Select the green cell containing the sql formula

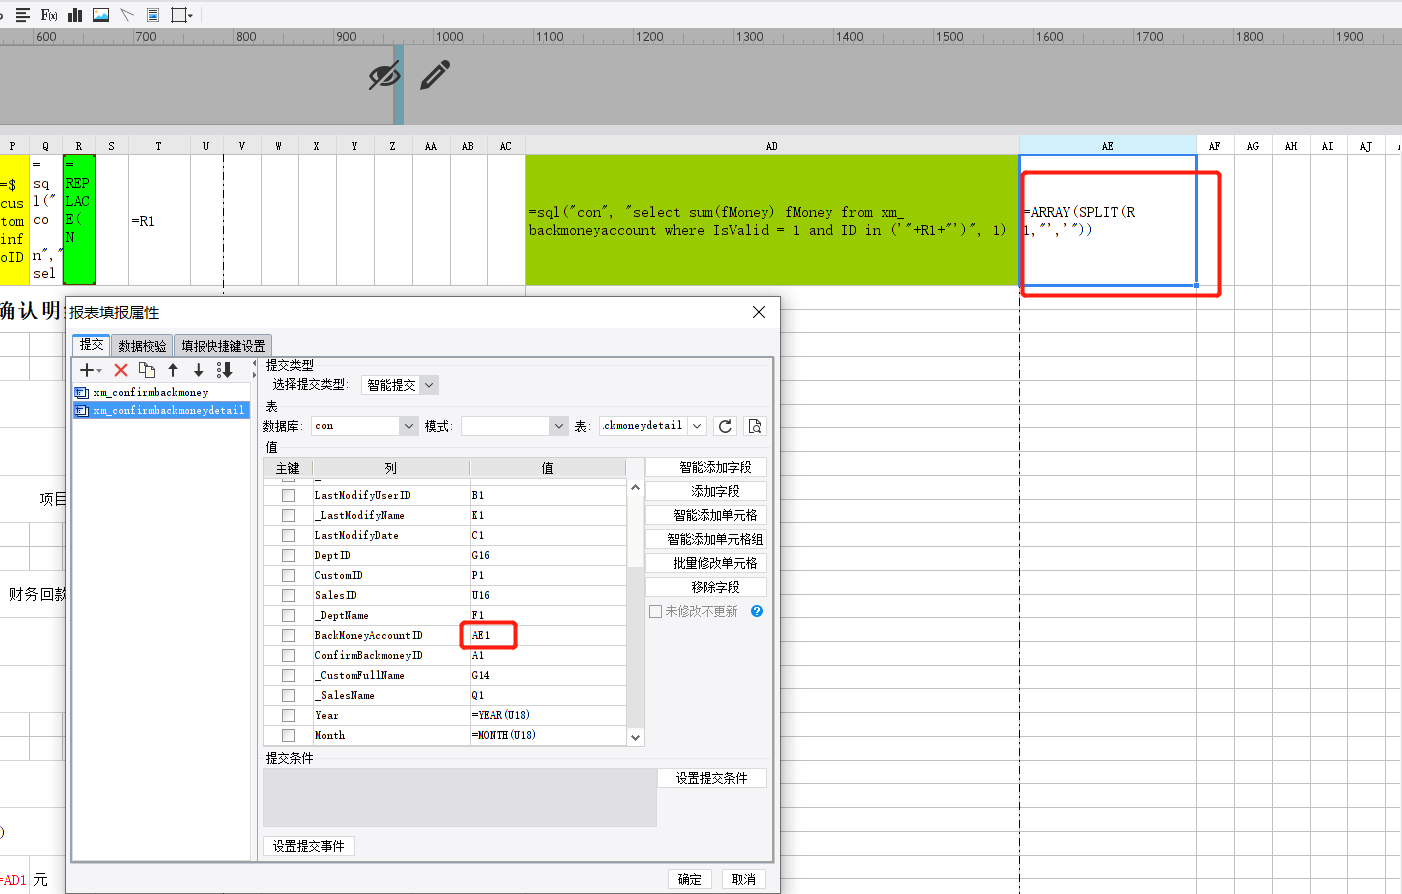coord(772,220)
